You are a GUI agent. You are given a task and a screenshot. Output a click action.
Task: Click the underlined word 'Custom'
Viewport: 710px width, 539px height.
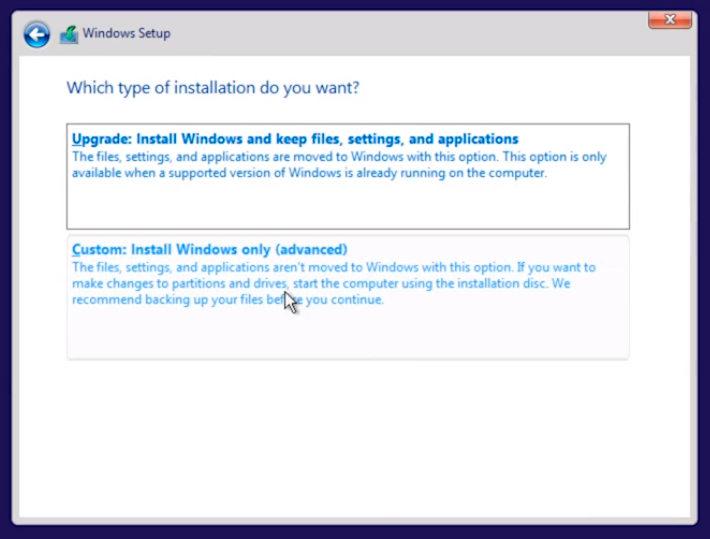coord(97,249)
